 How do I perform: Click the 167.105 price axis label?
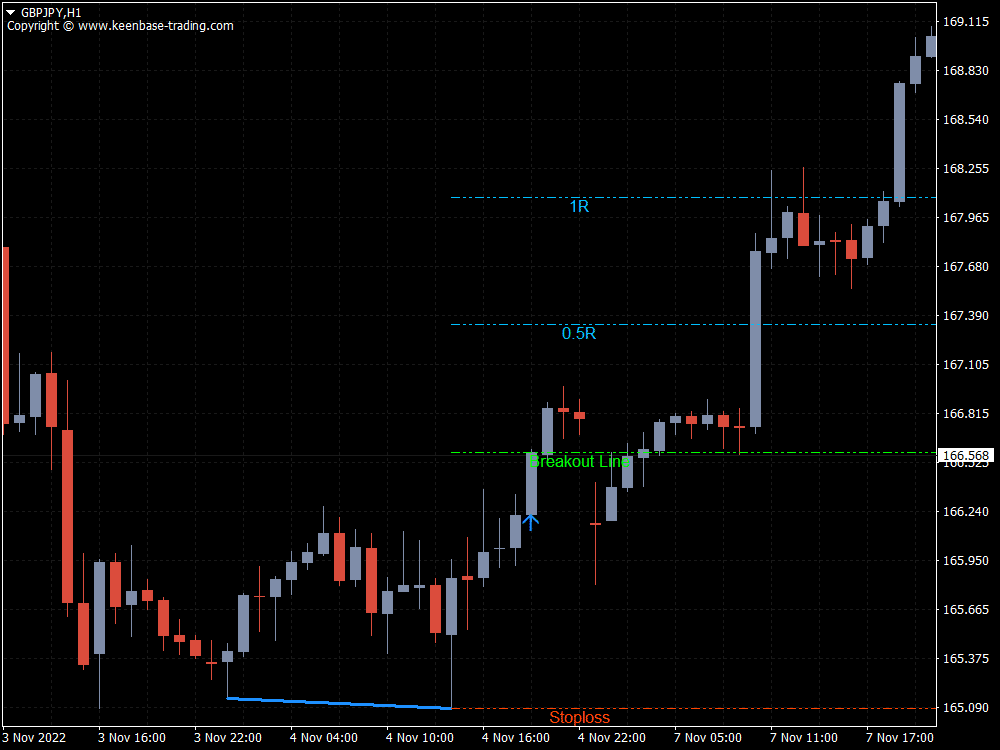click(966, 365)
